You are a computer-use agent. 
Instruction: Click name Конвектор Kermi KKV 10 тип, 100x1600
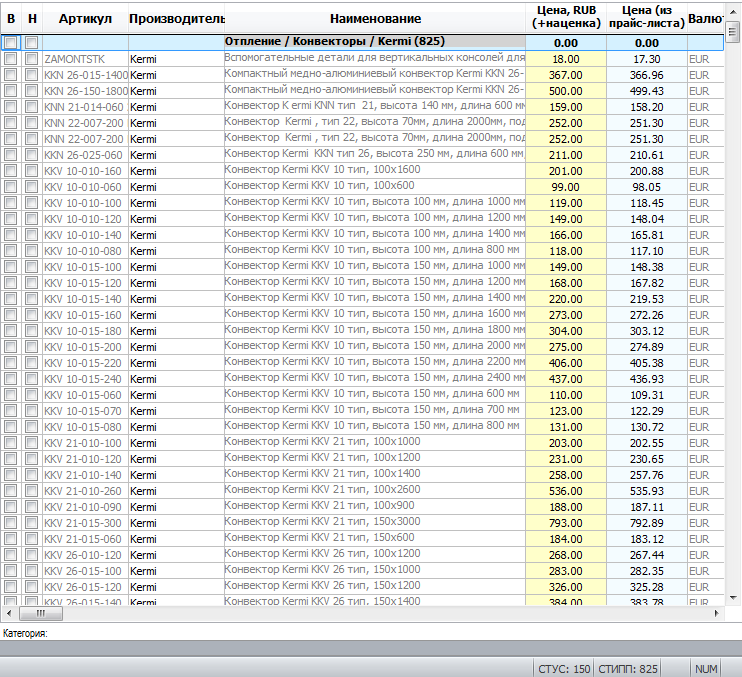(x=322, y=169)
